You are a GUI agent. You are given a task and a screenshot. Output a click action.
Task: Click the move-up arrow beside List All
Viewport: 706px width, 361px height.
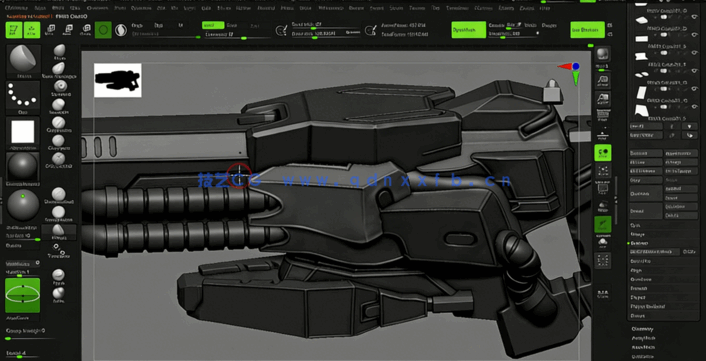point(672,126)
